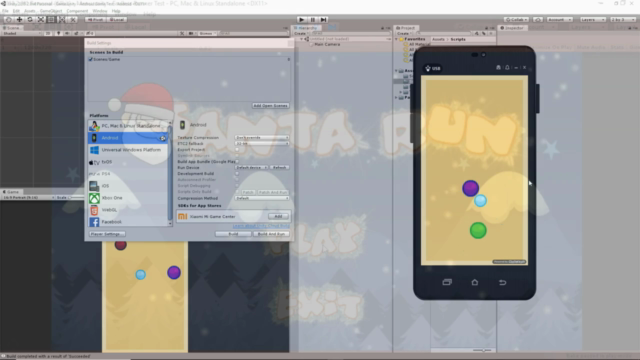
Task: Click Refresh next to Run Device
Action: pyautogui.click(x=280, y=167)
